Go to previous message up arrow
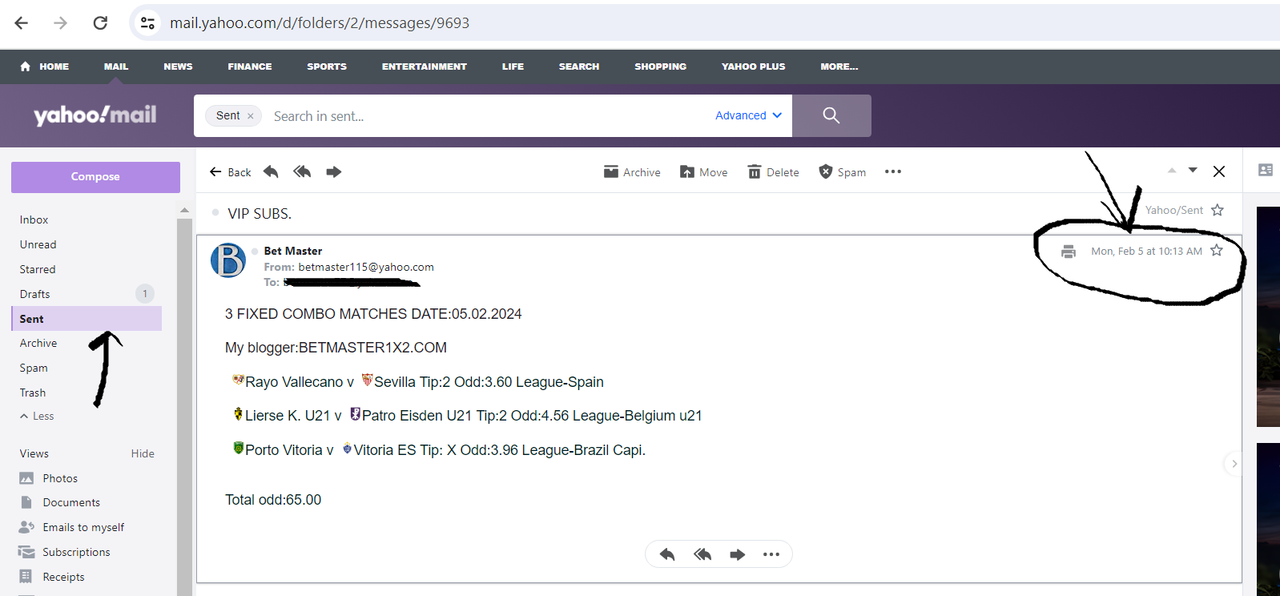This screenshot has height=596, width=1280. (x=1172, y=171)
